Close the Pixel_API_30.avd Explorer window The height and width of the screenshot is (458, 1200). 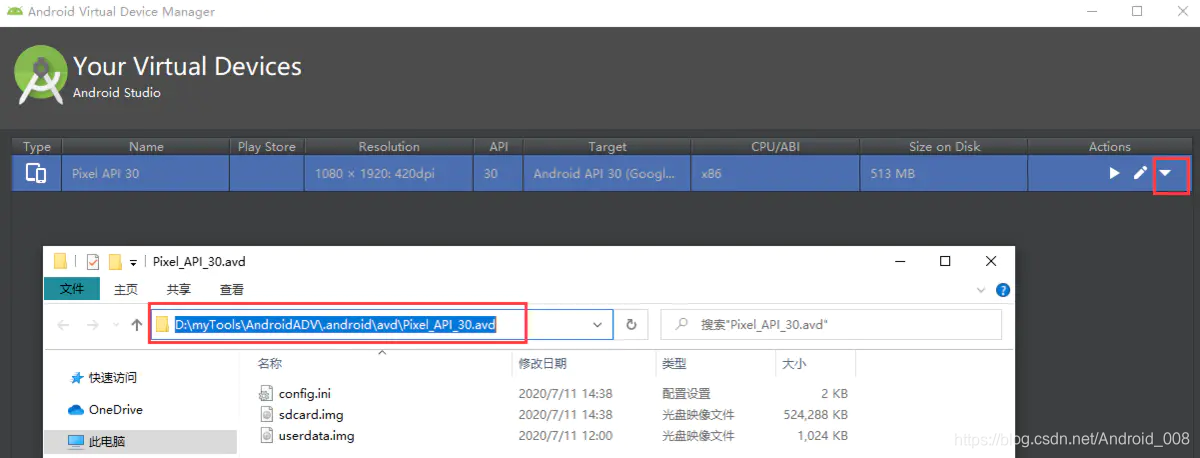tap(991, 261)
